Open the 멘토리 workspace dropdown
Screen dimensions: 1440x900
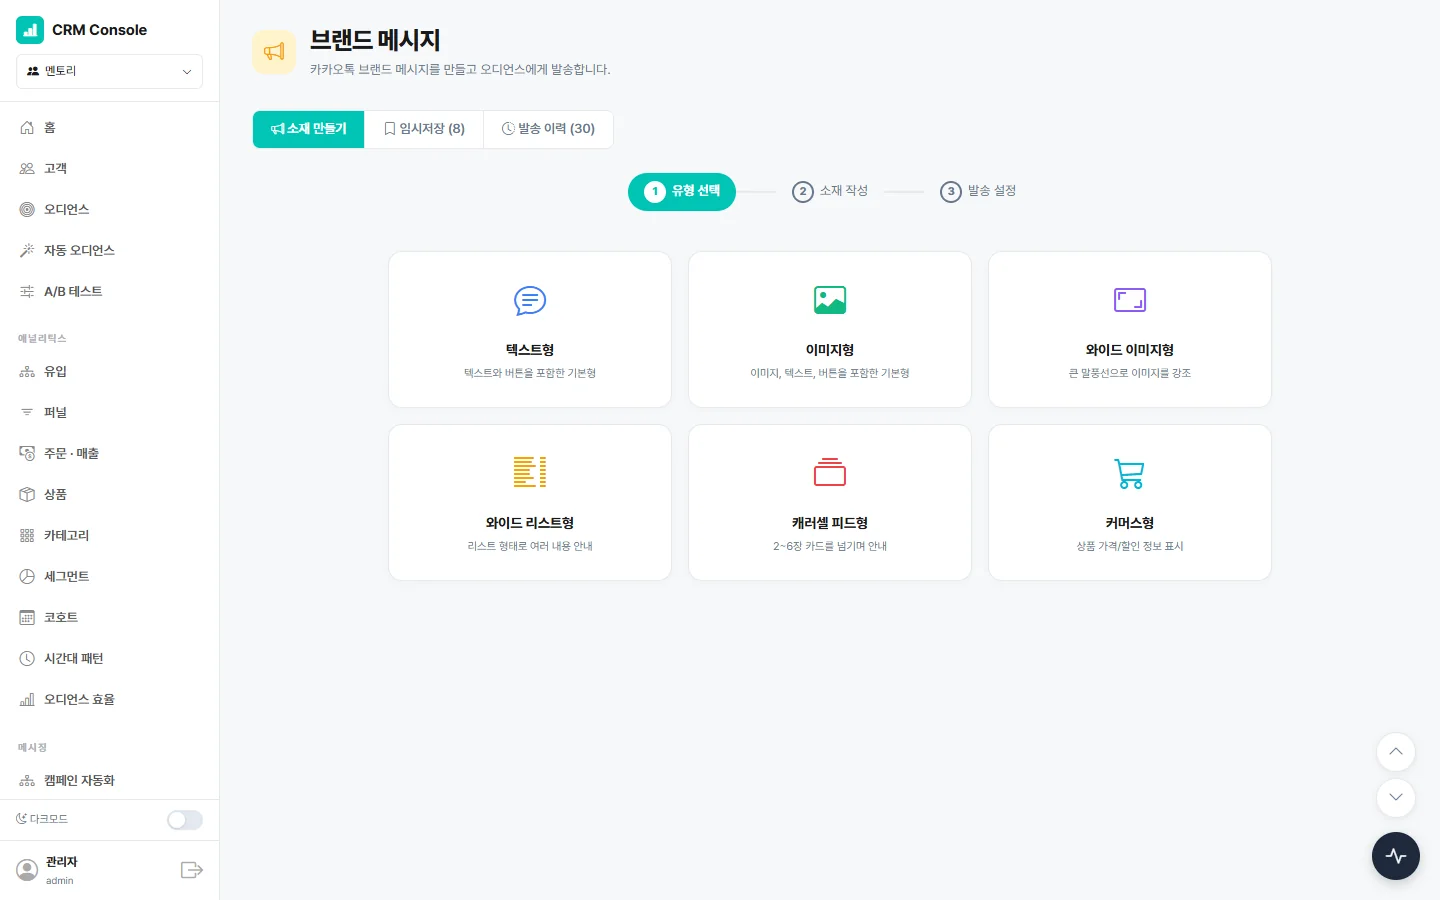point(110,71)
